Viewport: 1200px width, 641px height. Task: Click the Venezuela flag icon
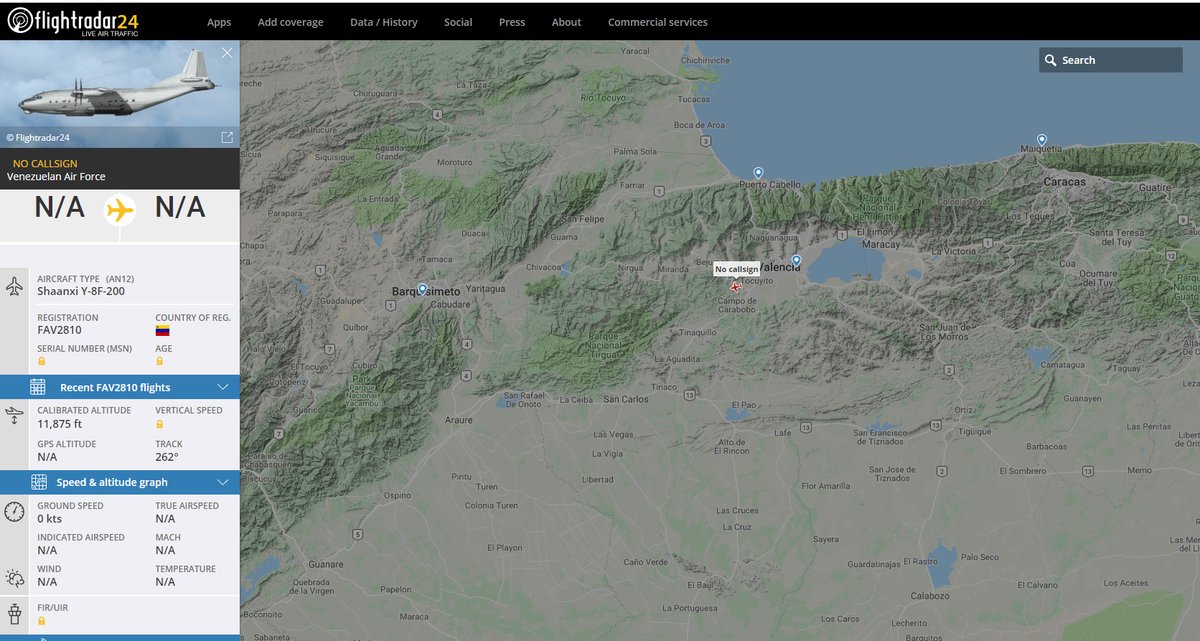162,330
